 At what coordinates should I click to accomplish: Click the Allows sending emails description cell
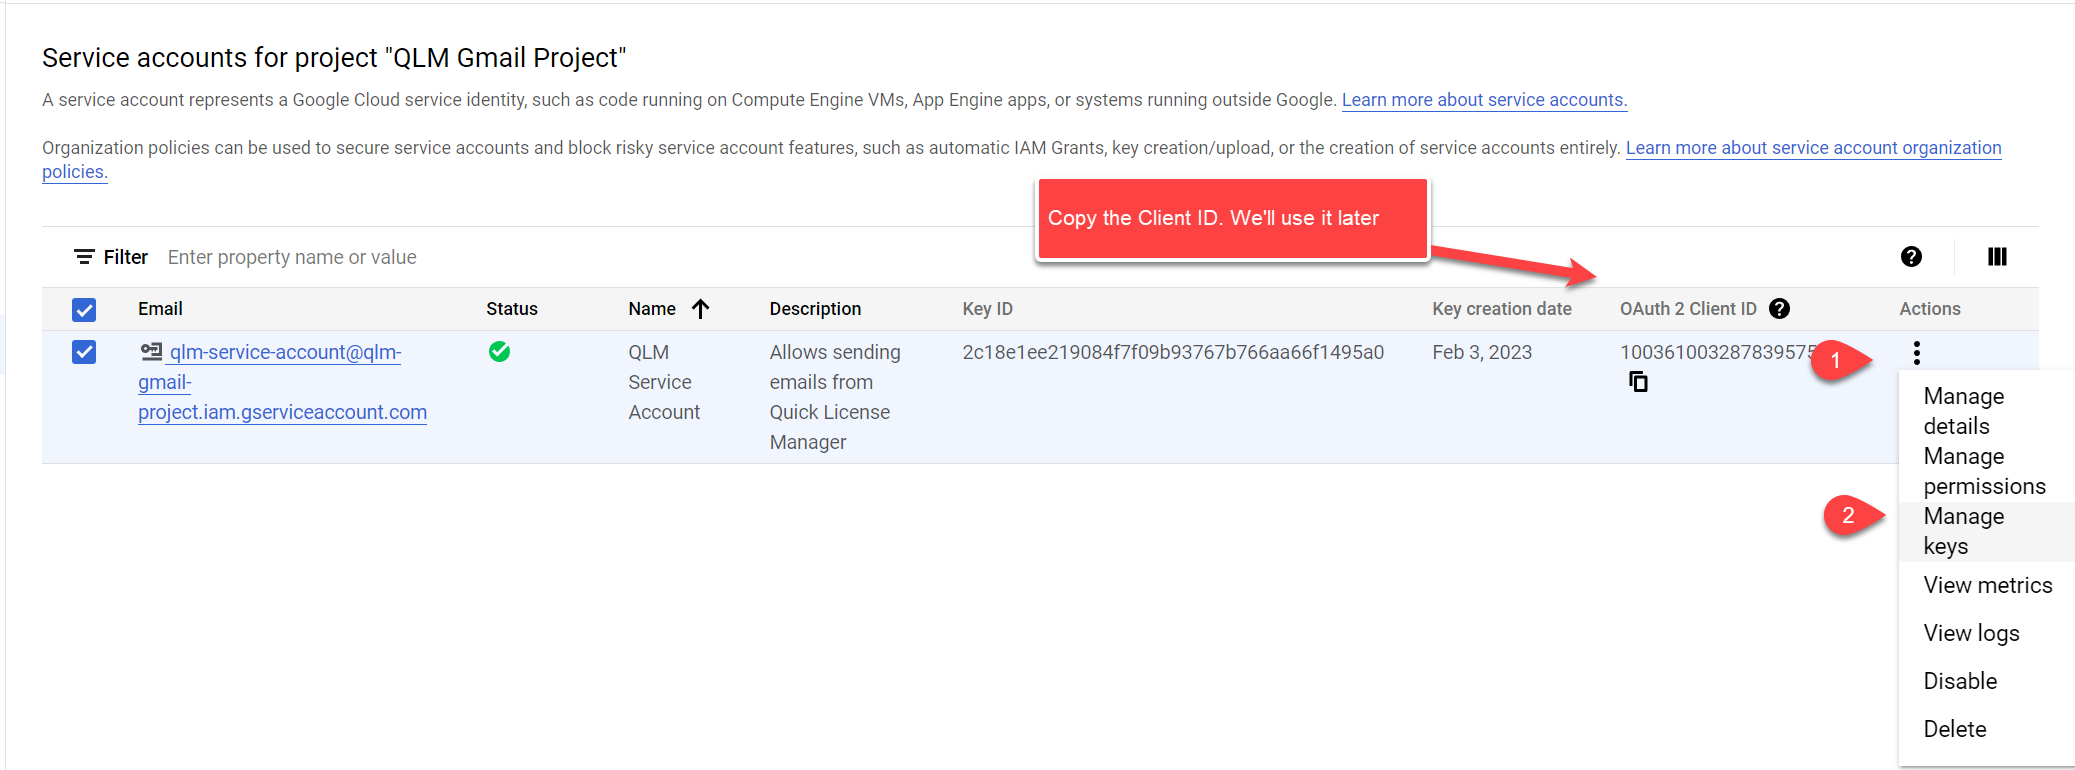coord(835,397)
